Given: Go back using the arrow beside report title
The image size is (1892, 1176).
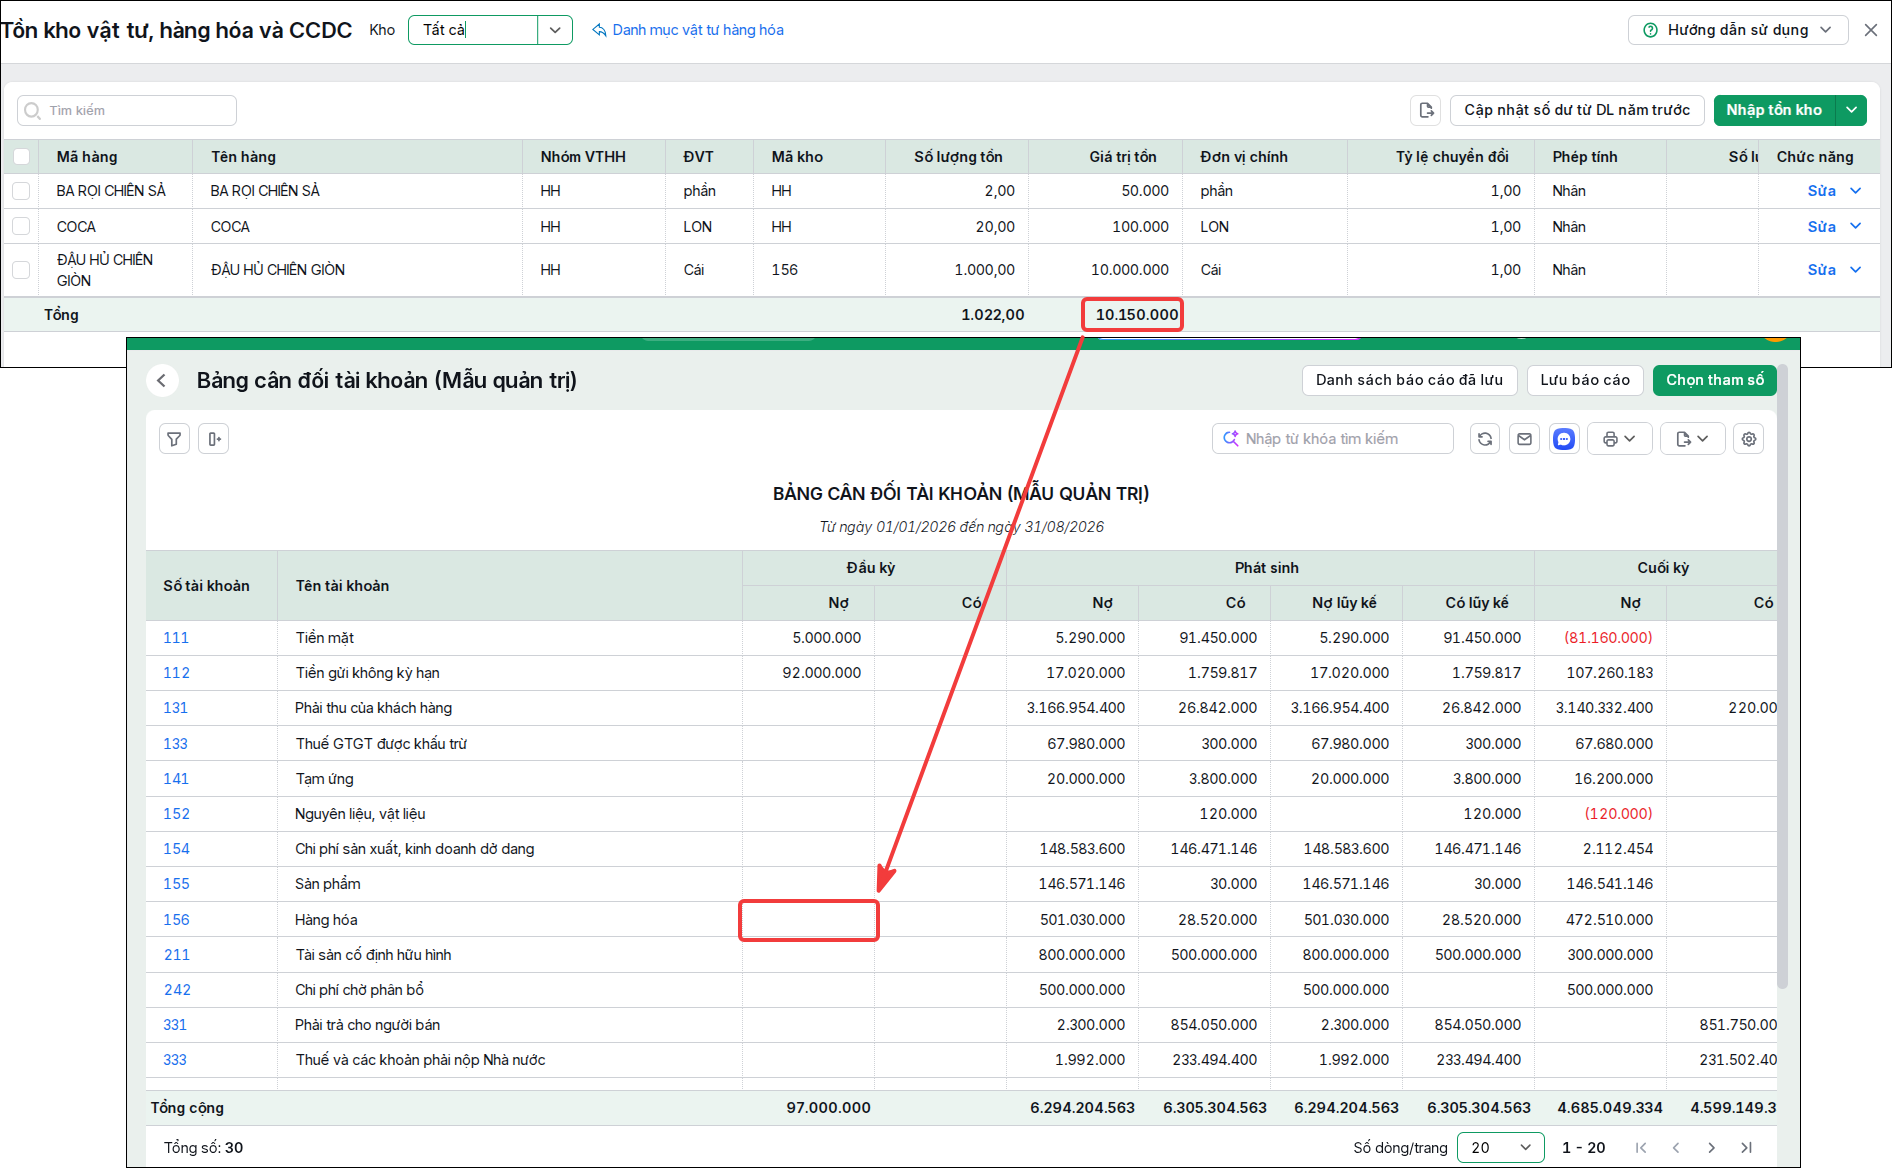Looking at the screenshot, I should [x=162, y=380].
